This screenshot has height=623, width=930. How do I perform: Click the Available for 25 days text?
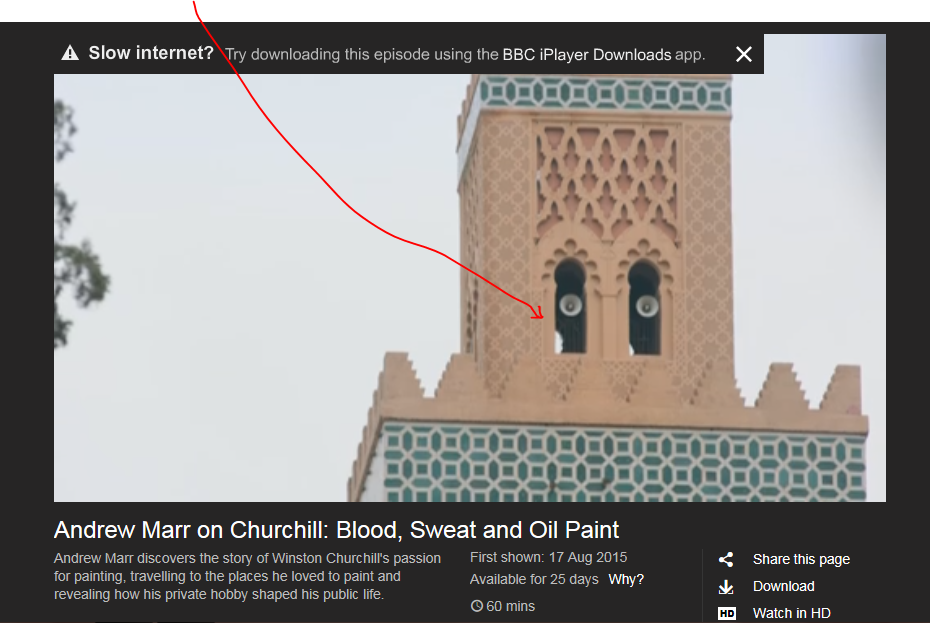[534, 579]
